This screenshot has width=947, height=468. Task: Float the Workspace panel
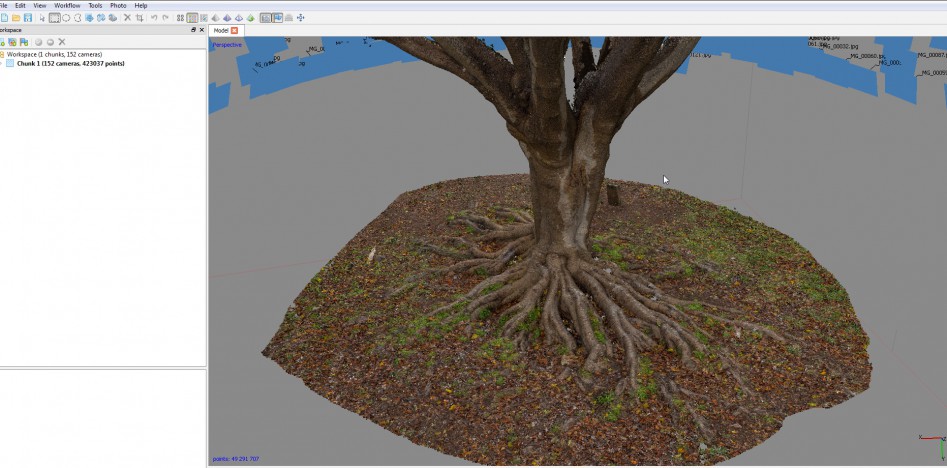[193, 30]
